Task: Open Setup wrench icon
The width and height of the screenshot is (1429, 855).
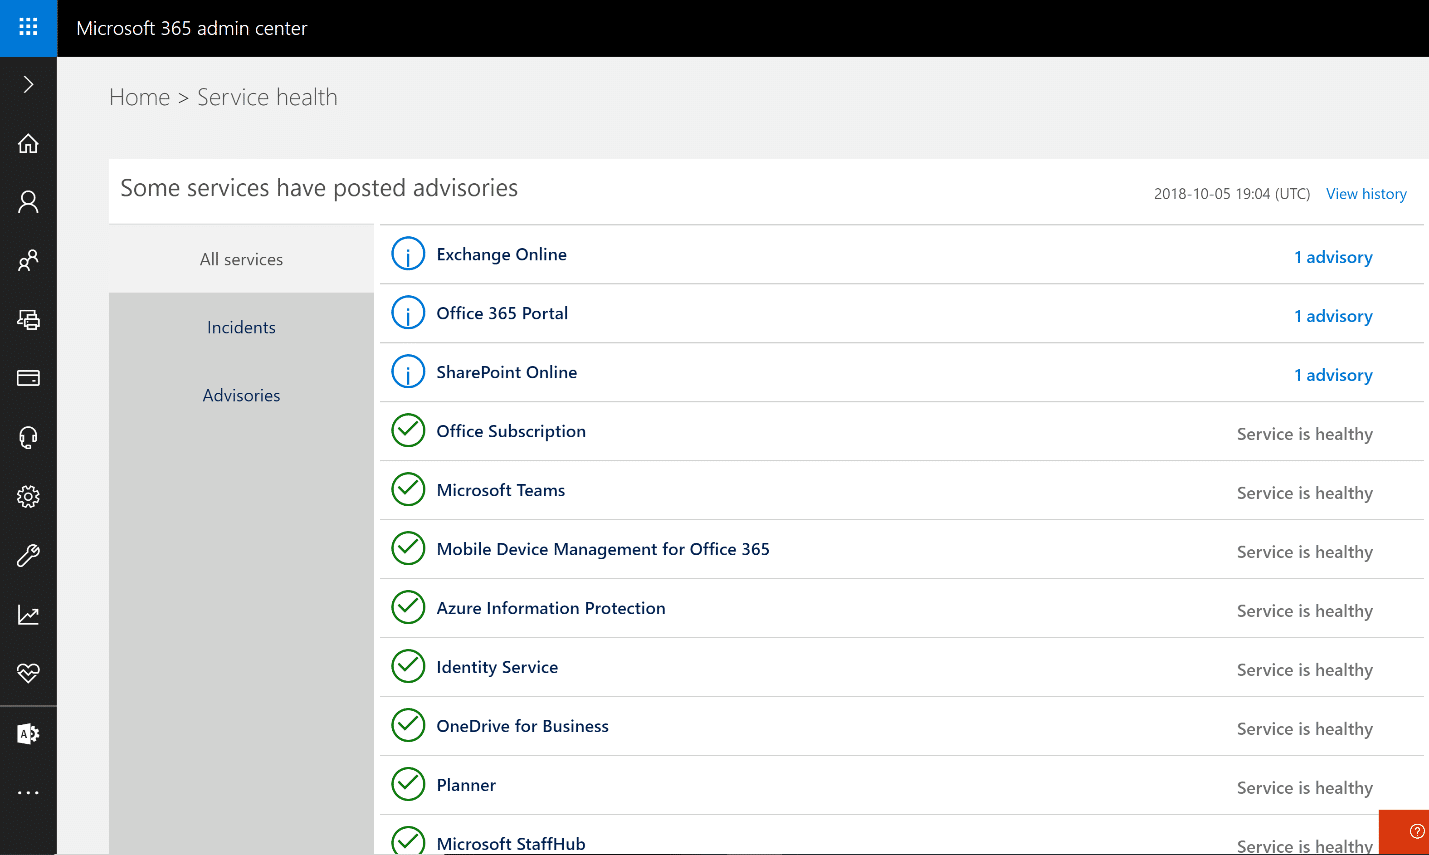Action: click(28, 555)
